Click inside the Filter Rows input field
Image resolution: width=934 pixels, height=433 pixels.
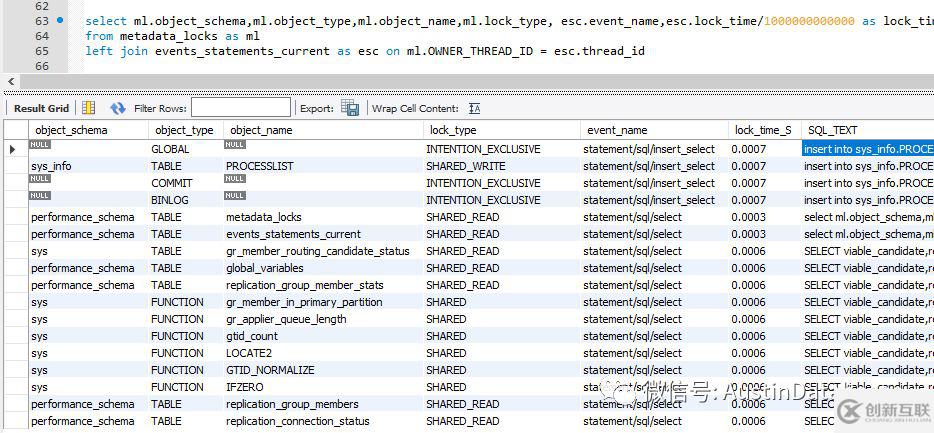(x=241, y=108)
